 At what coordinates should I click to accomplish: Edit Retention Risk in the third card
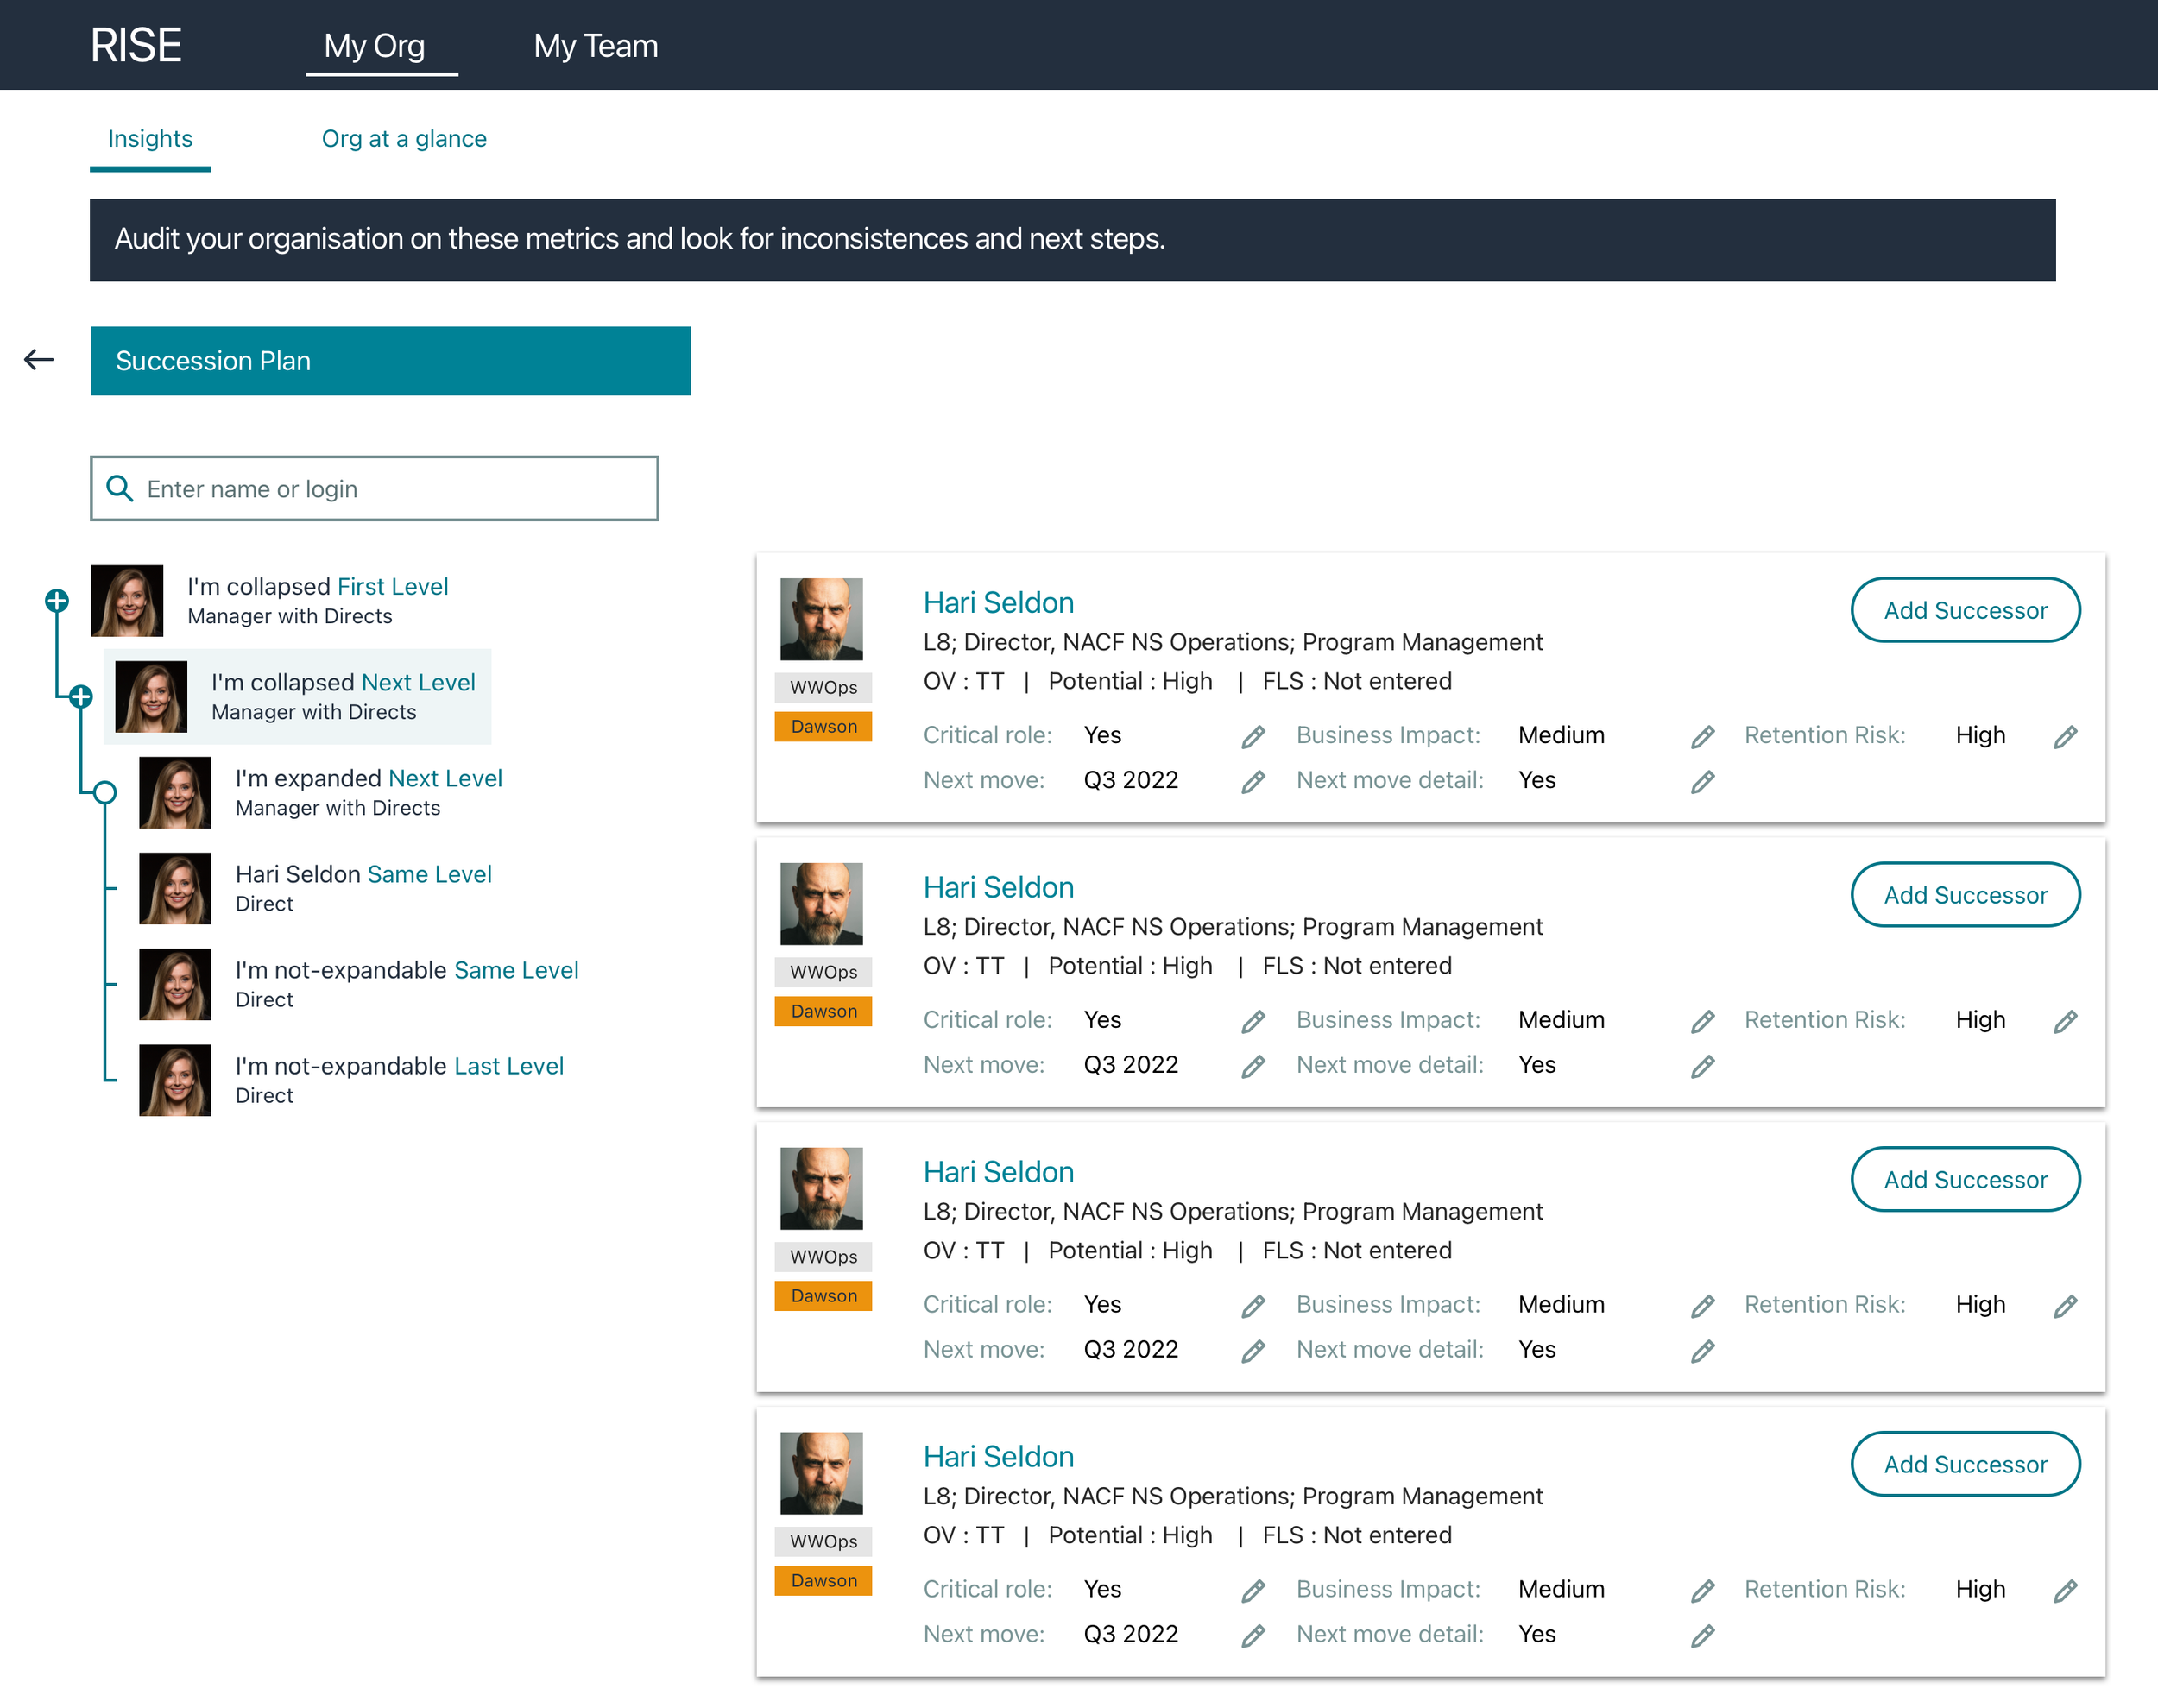coord(2065,1306)
